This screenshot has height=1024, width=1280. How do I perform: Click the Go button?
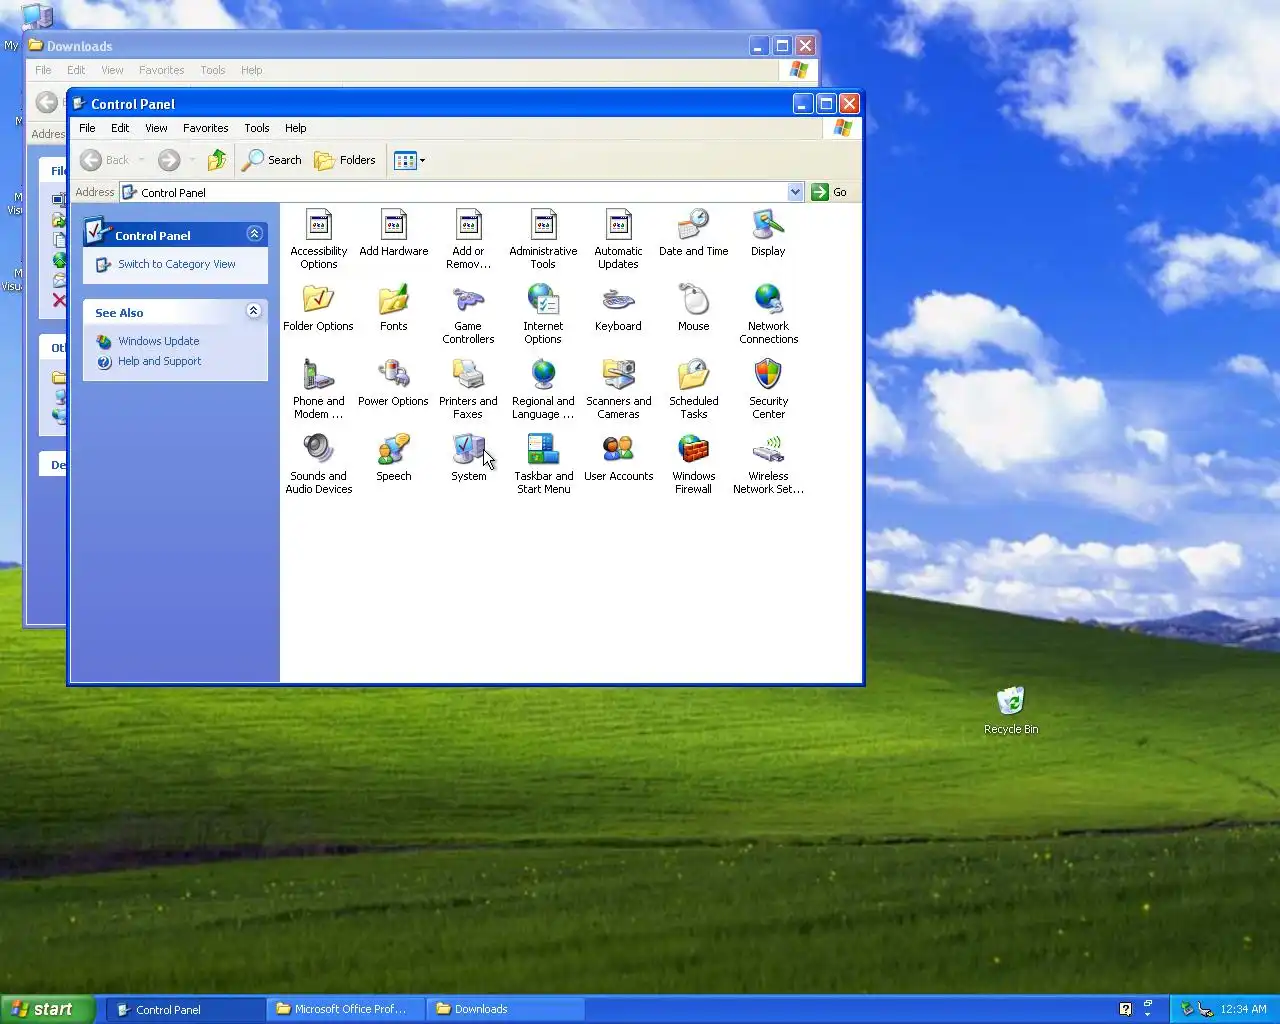tap(829, 192)
